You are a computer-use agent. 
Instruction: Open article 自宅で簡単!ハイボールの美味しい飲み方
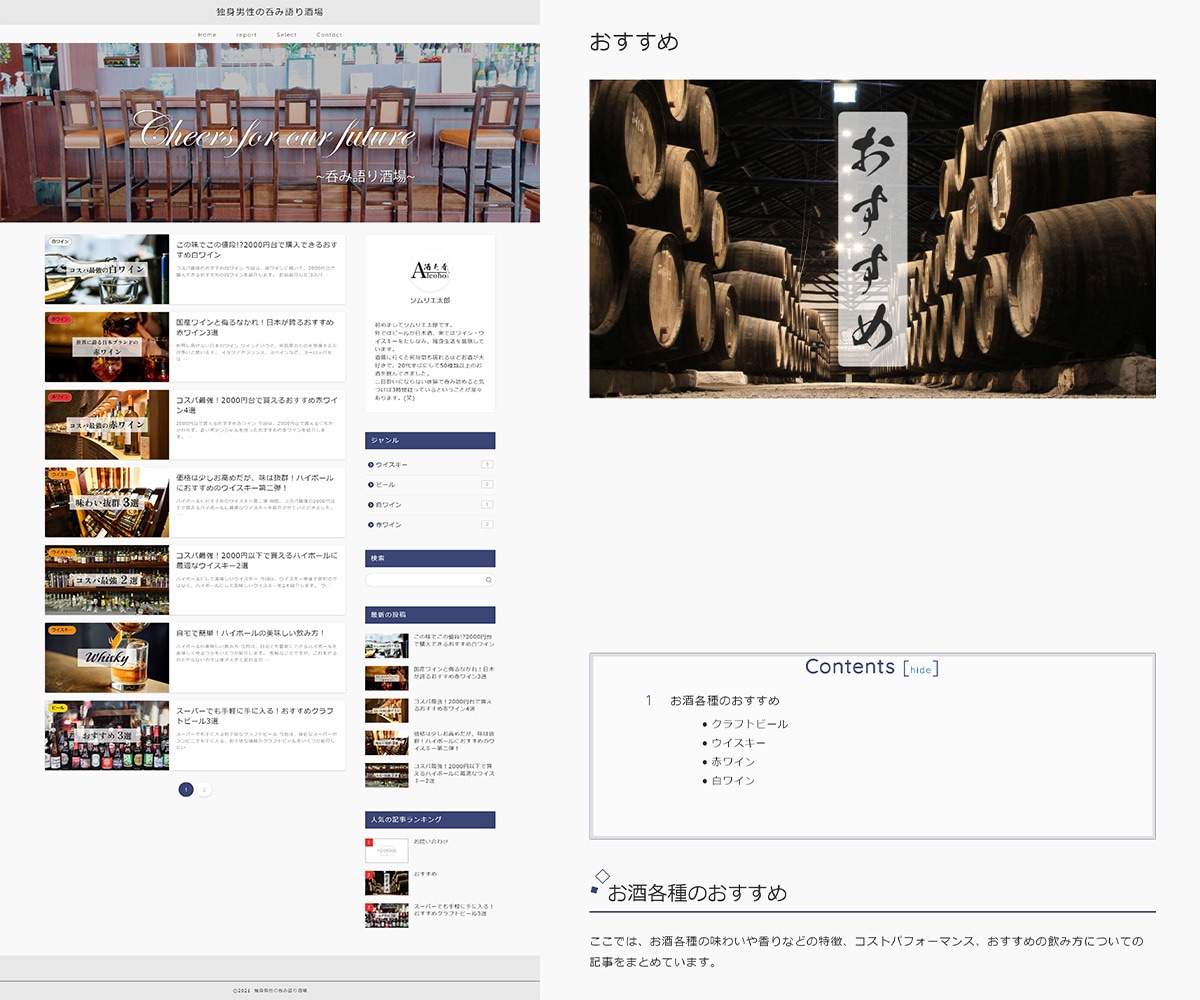251,633
